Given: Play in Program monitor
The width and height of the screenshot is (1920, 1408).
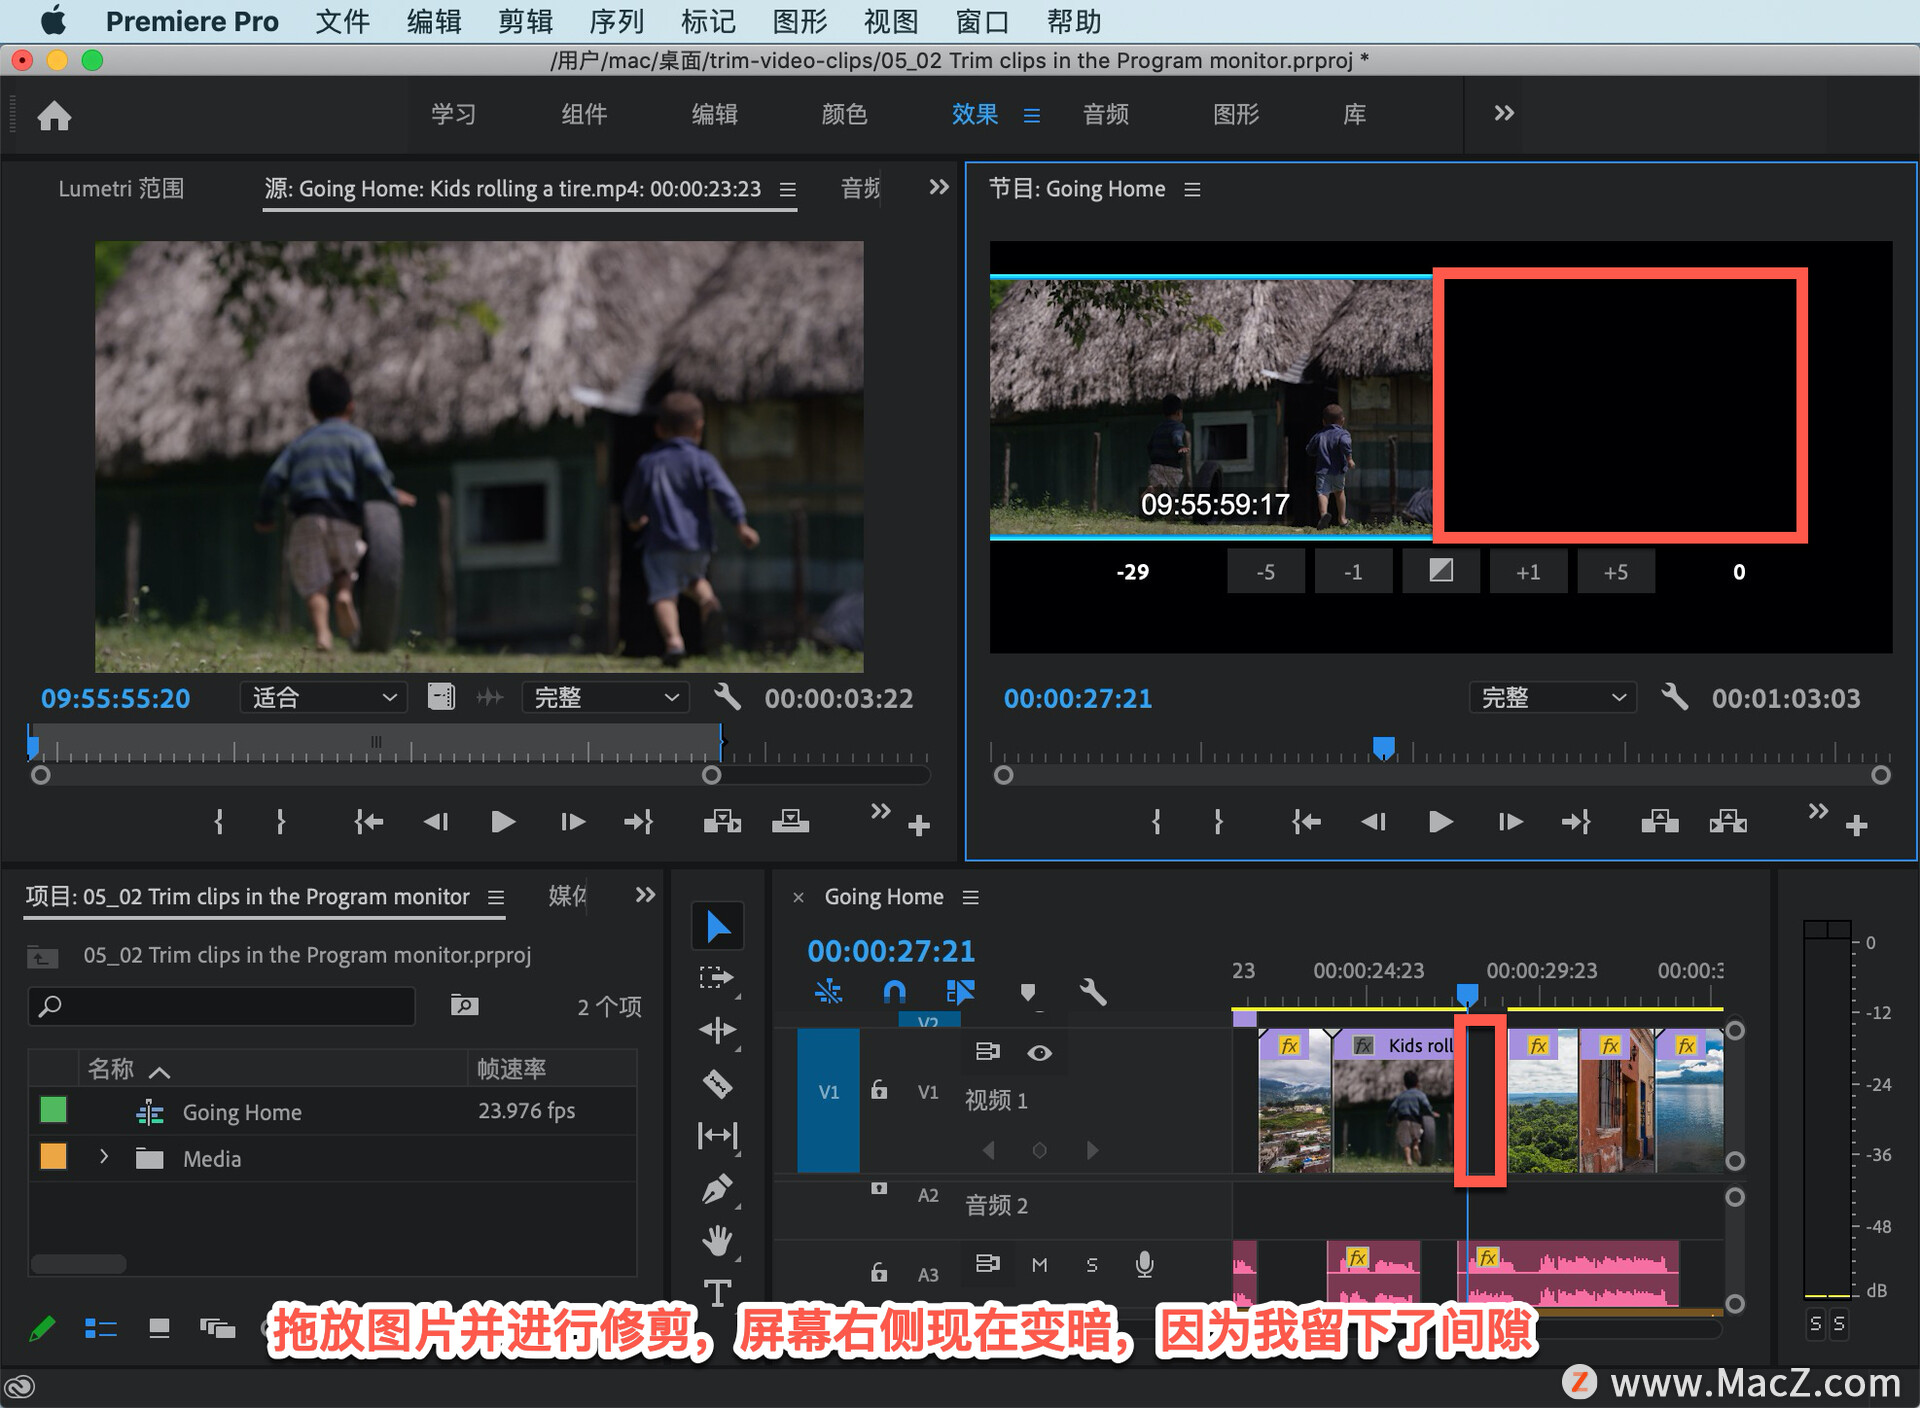Looking at the screenshot, I should pos(1440,822).
